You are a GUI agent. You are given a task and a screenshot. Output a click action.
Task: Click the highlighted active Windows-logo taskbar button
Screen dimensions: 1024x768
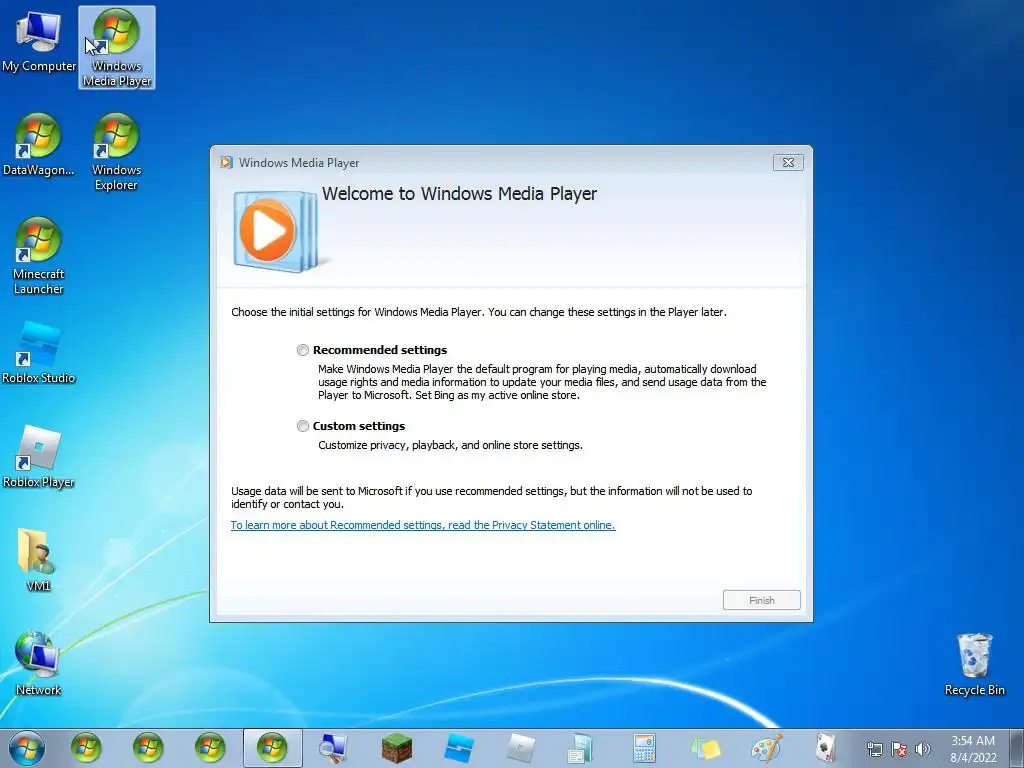(x=272, y=748)
